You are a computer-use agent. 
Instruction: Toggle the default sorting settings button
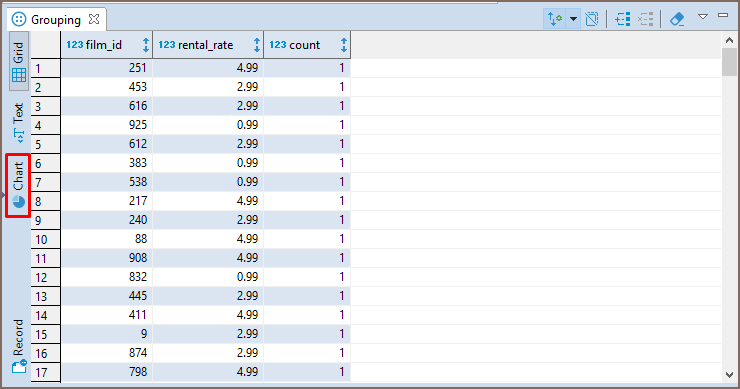tap(555, 19)
